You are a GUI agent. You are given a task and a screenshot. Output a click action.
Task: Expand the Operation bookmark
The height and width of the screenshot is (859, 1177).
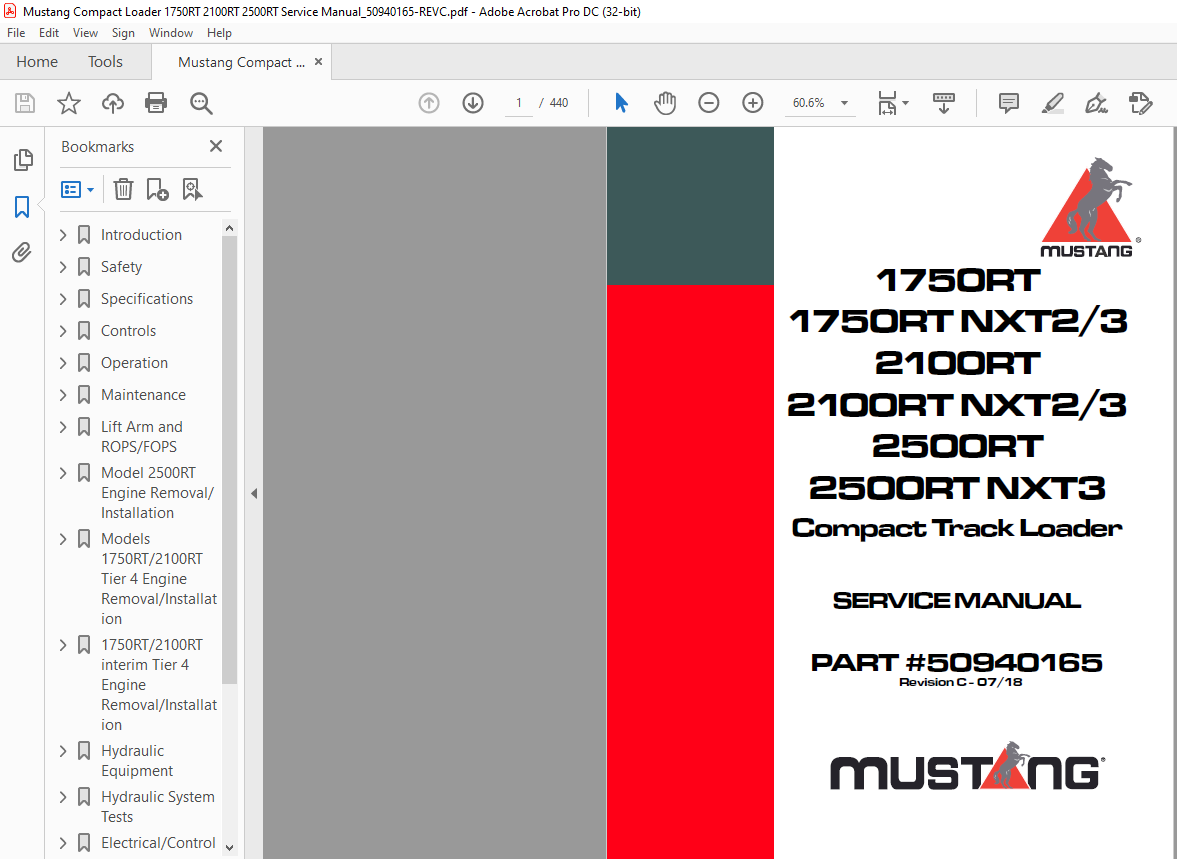[x=63, y=363]
